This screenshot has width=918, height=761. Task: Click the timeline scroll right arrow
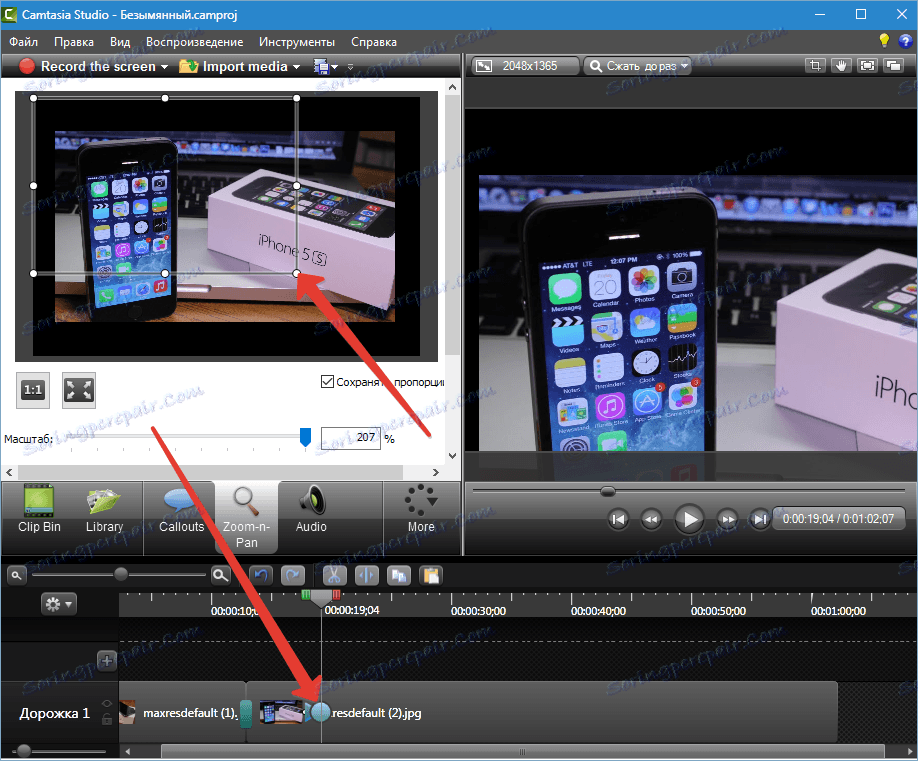click(x=910, y=751)
